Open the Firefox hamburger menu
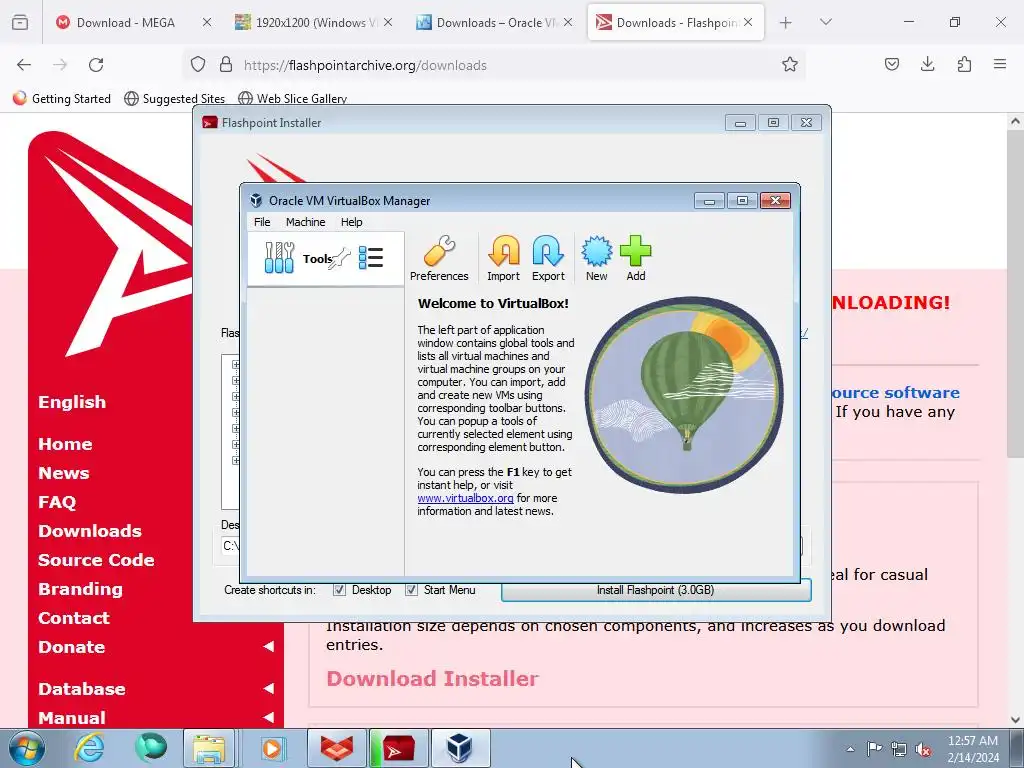This screenshot has height=768, width=1024. [x=1000, y=64]
